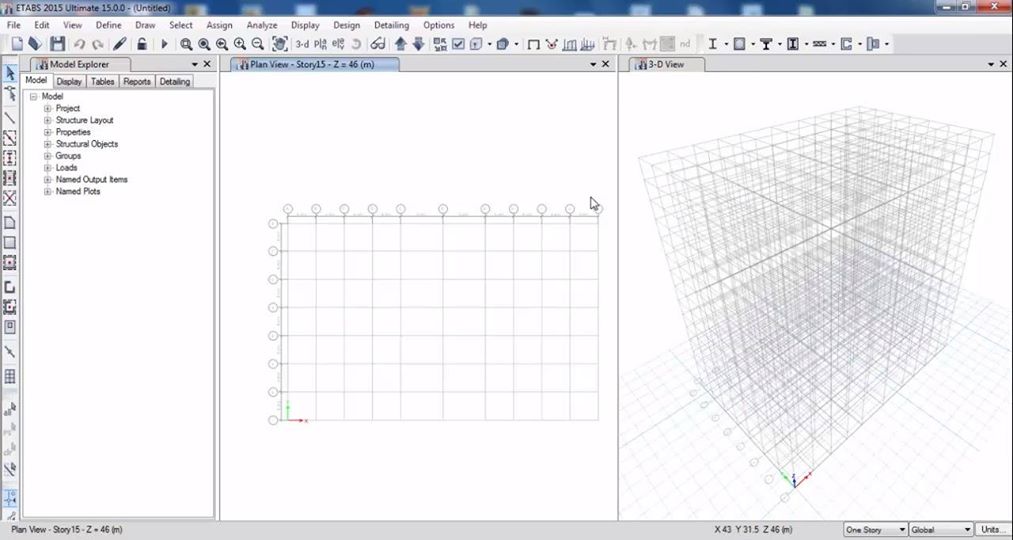Select the rubber band zoom tool
1013x540 pixels.
186,44
